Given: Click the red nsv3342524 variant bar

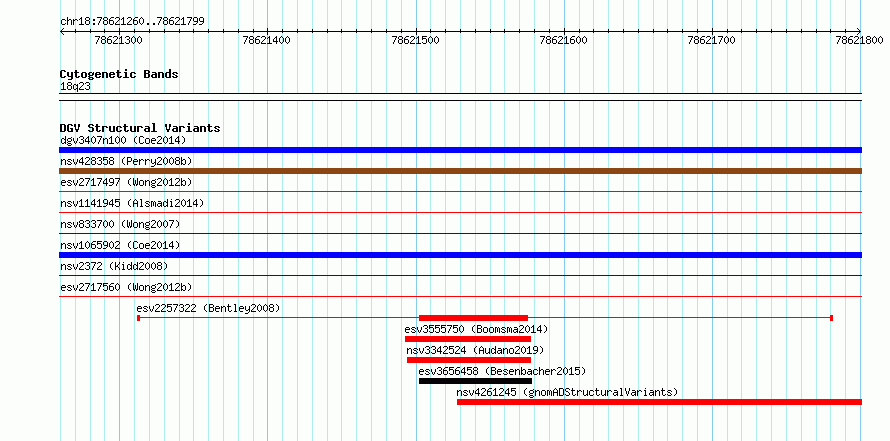Looking at the screenshot, I should [469, 360].
